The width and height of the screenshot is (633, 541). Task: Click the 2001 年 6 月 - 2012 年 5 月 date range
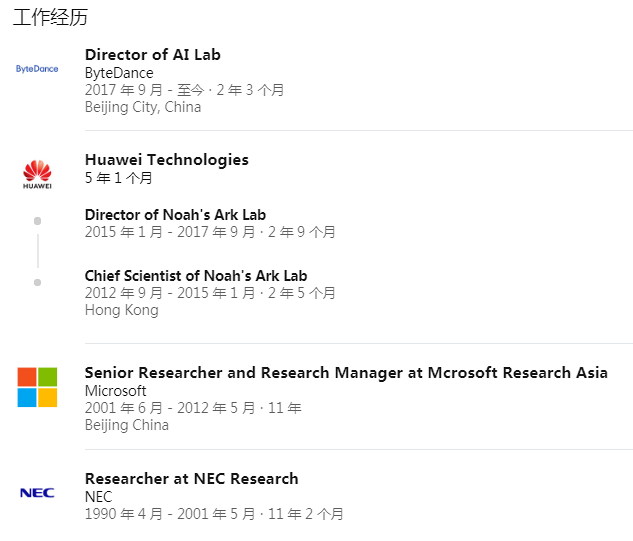(x=169, y=408)
